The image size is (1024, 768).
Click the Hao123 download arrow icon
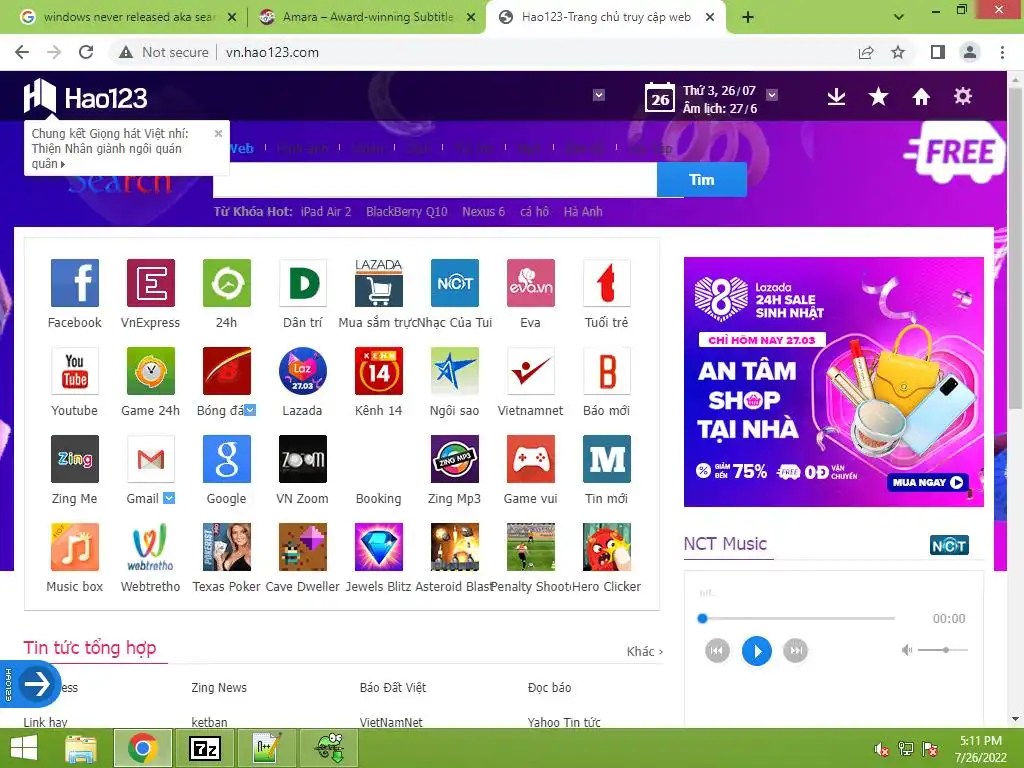836,97
